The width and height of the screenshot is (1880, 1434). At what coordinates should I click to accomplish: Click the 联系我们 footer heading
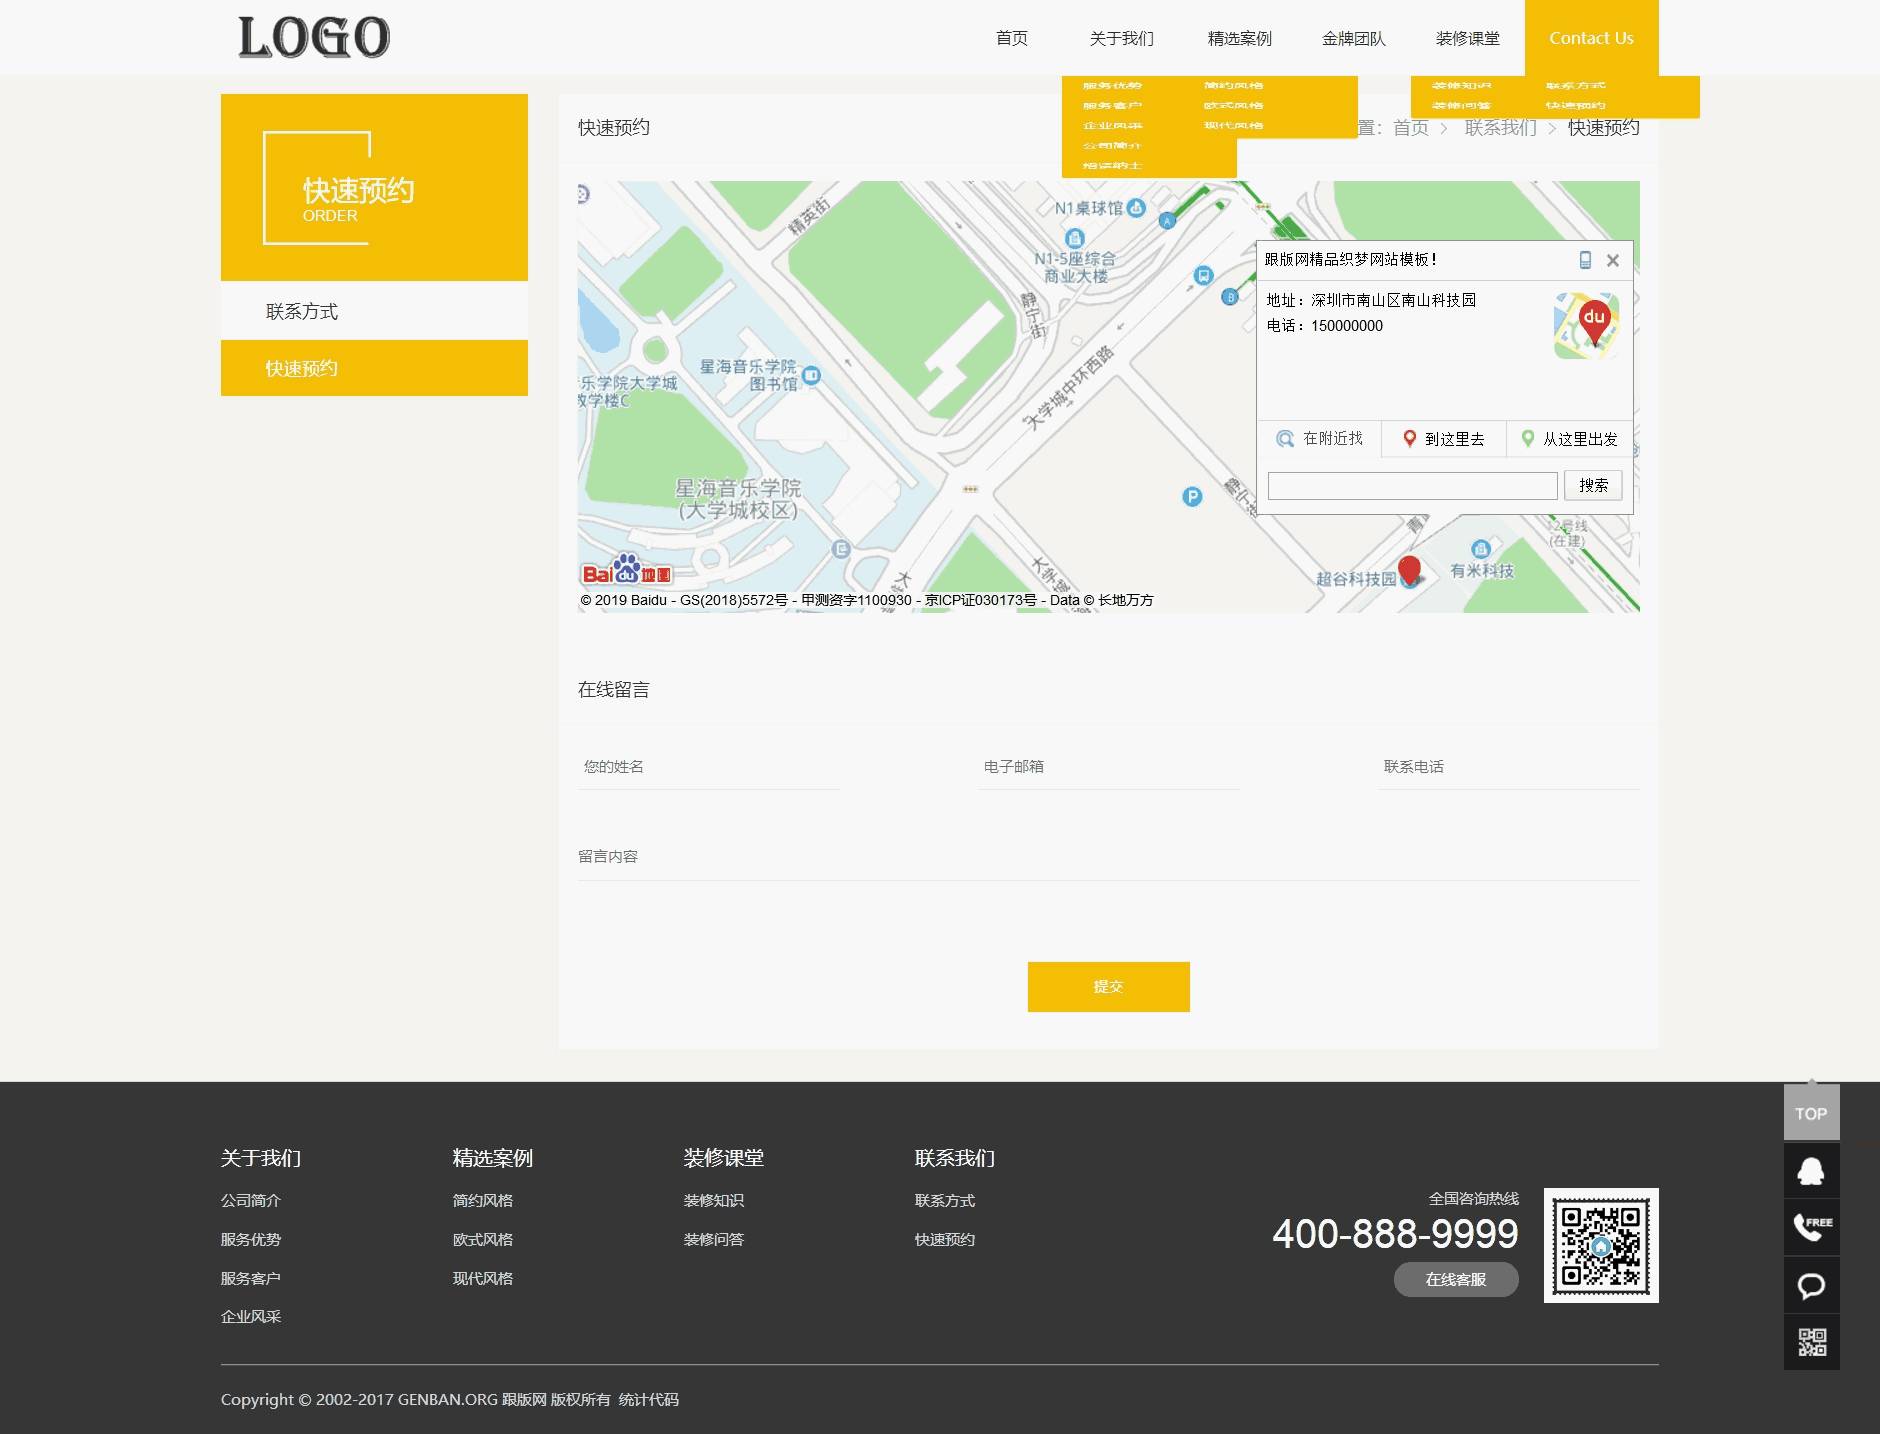coord(955,1158)
